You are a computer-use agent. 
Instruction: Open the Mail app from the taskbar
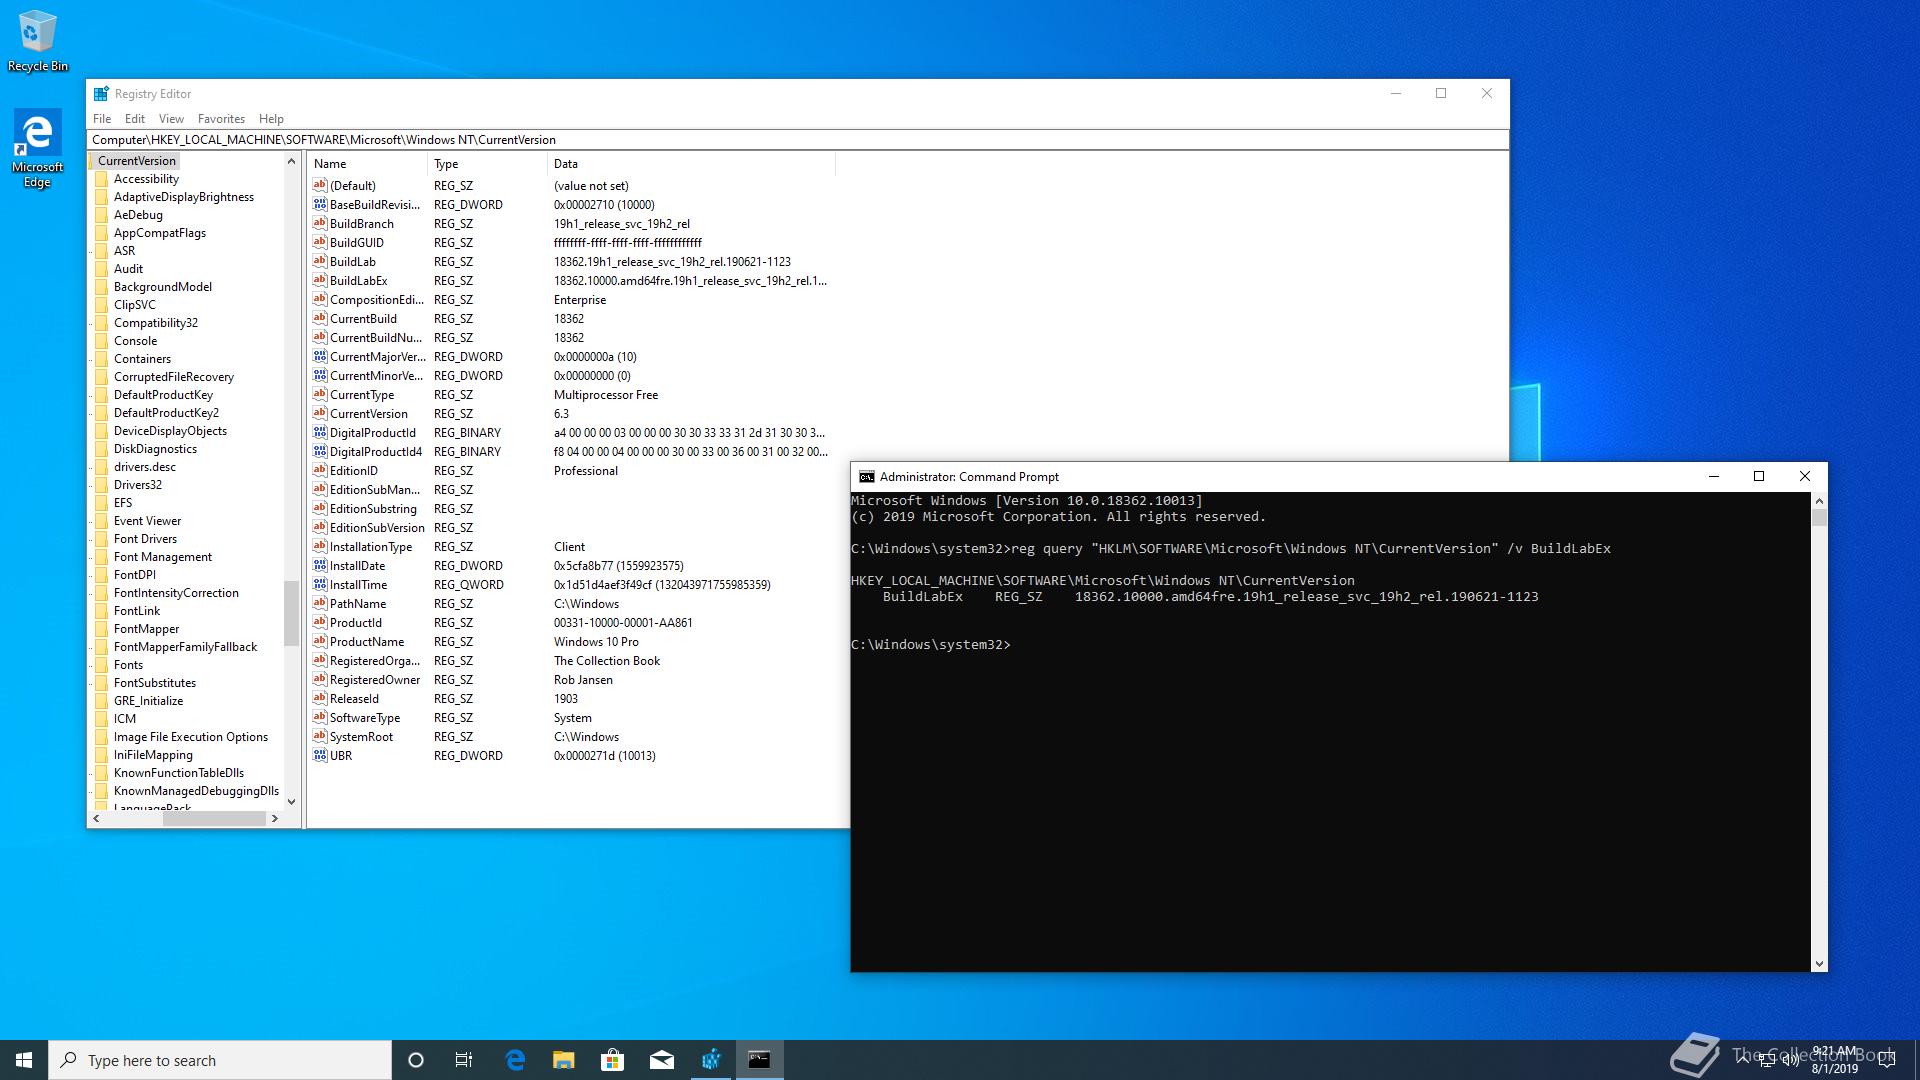pyautogui.click(x=661, y=1060)
